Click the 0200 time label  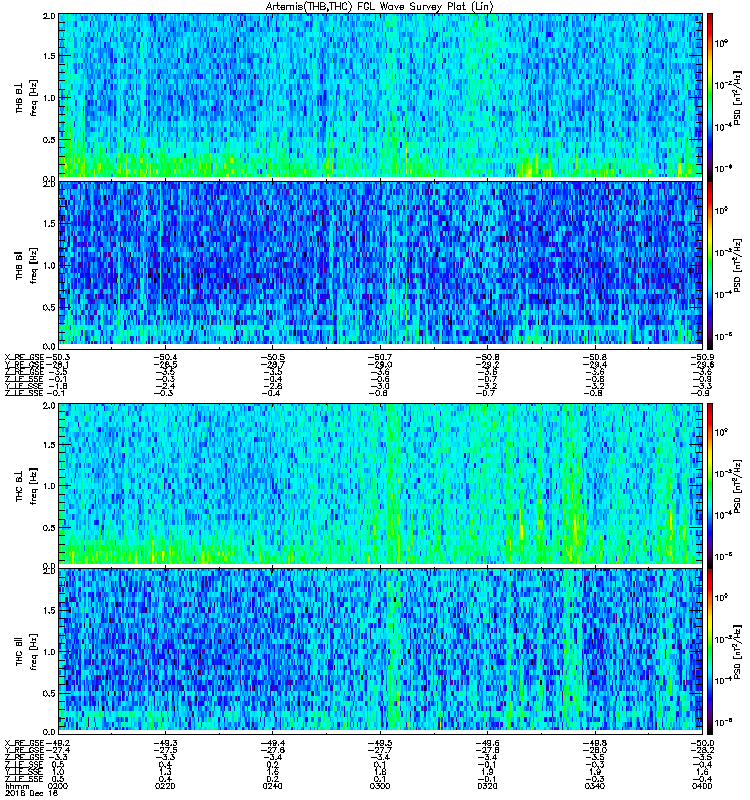coord(56,786)
